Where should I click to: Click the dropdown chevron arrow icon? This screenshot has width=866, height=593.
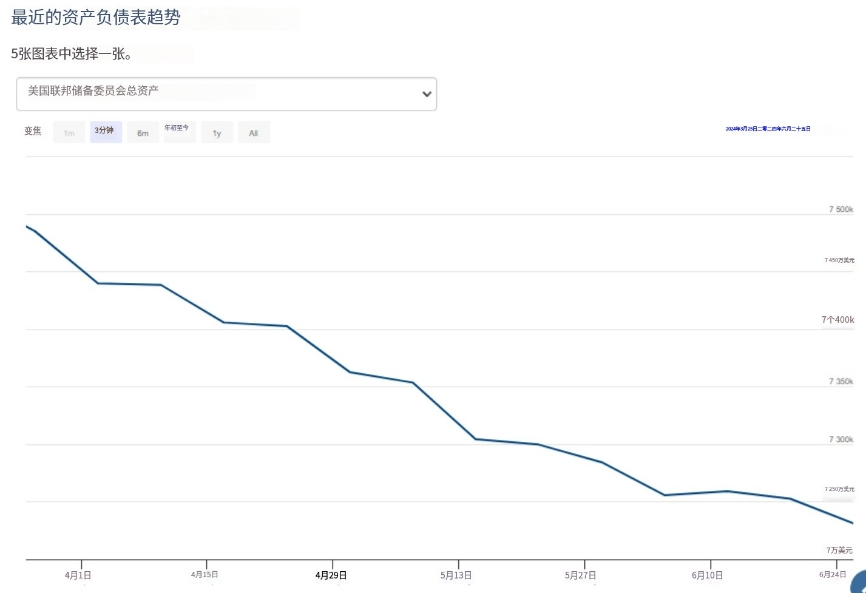pyautogui.click(x=427, y=94)
